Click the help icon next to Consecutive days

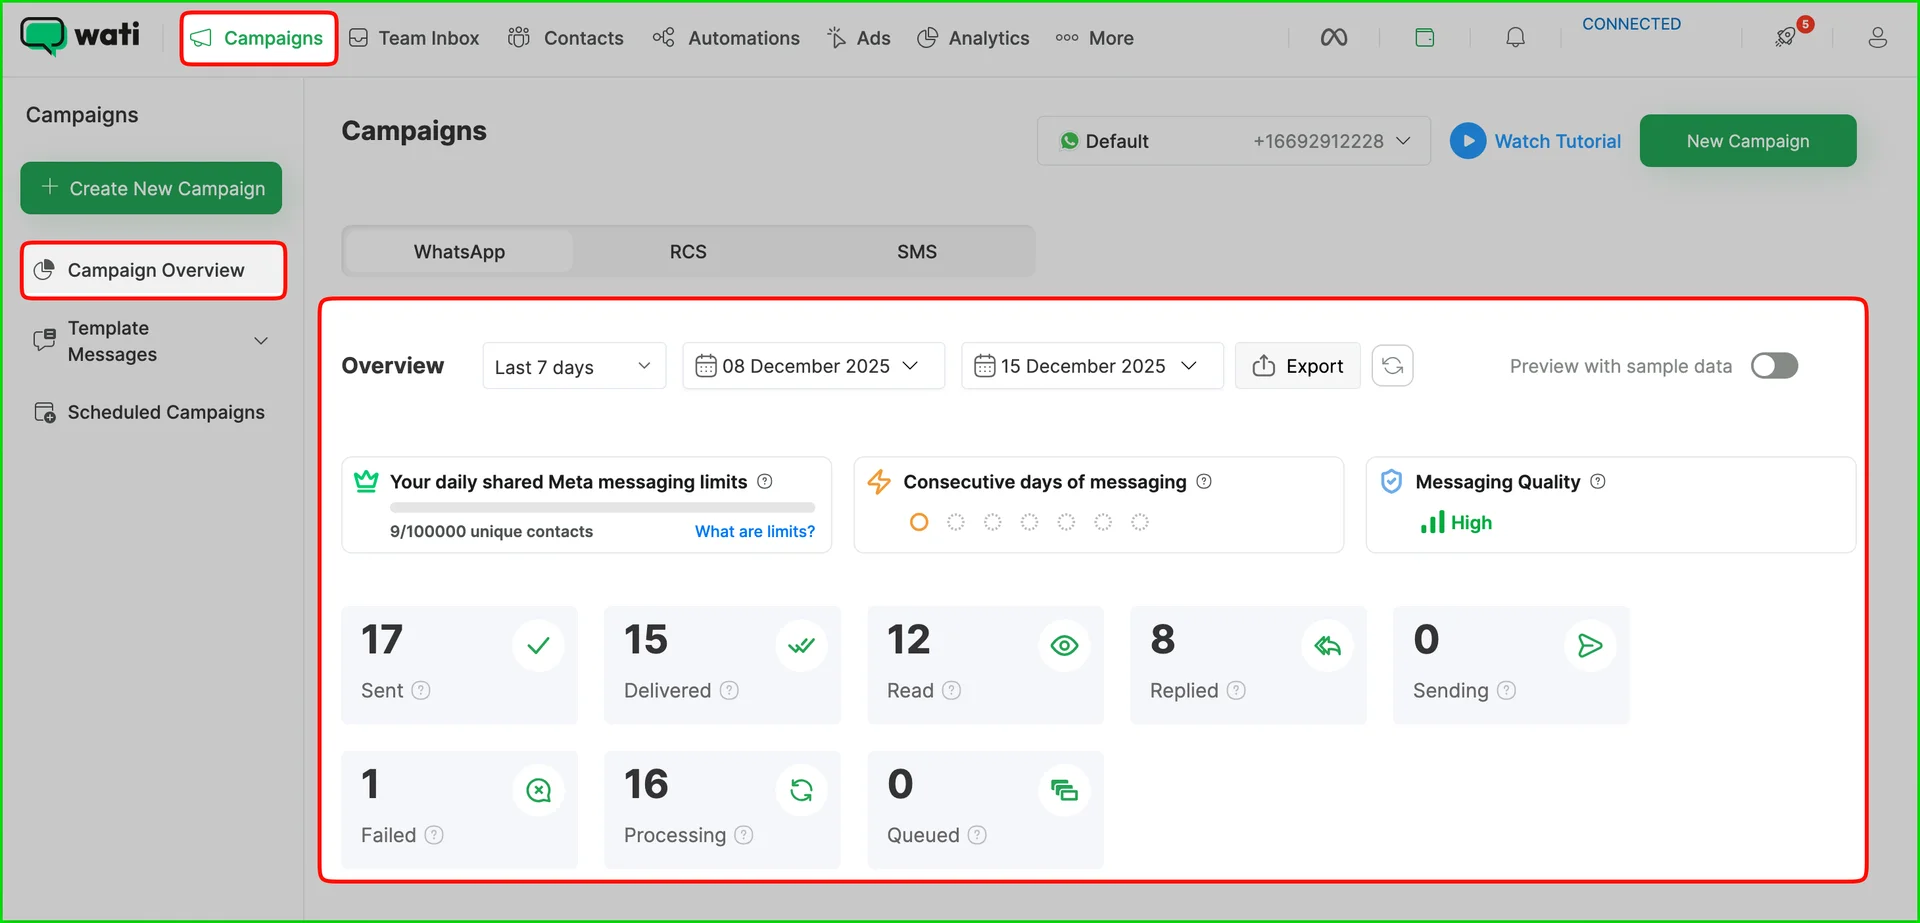coord(1204,481)
